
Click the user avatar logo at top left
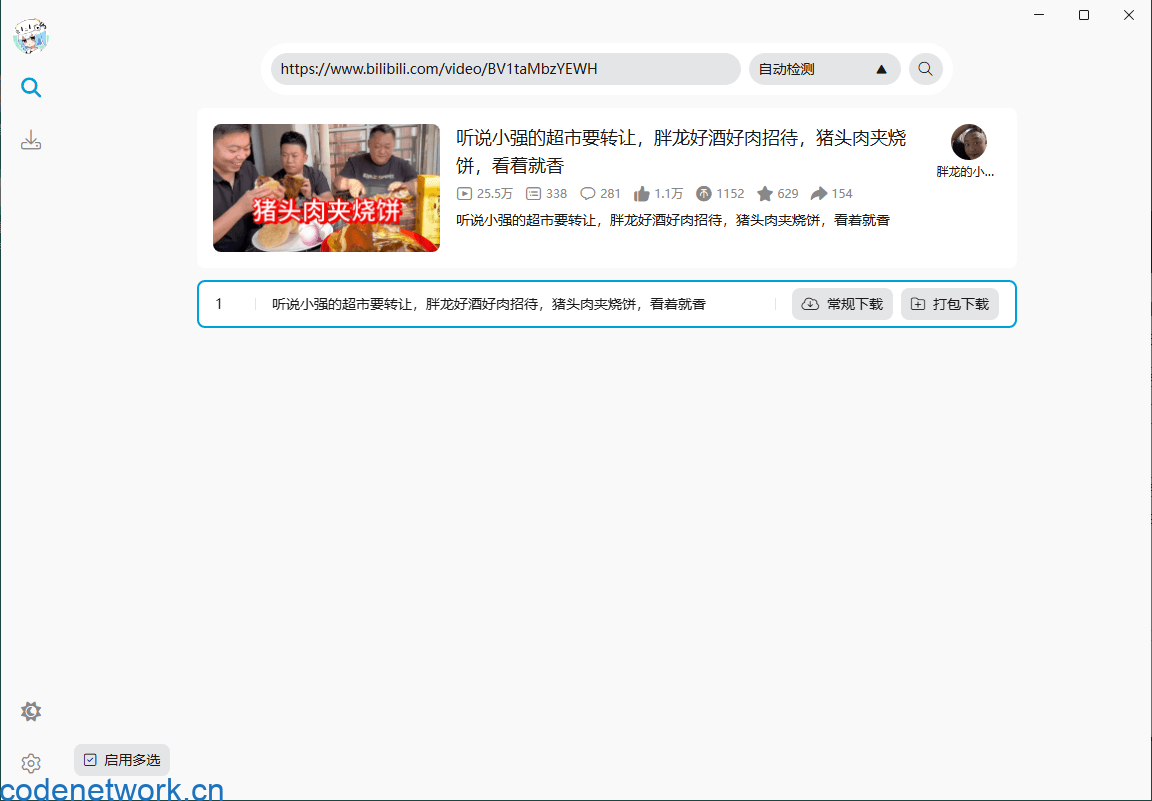pyautogui.click(x=31, y=36)
